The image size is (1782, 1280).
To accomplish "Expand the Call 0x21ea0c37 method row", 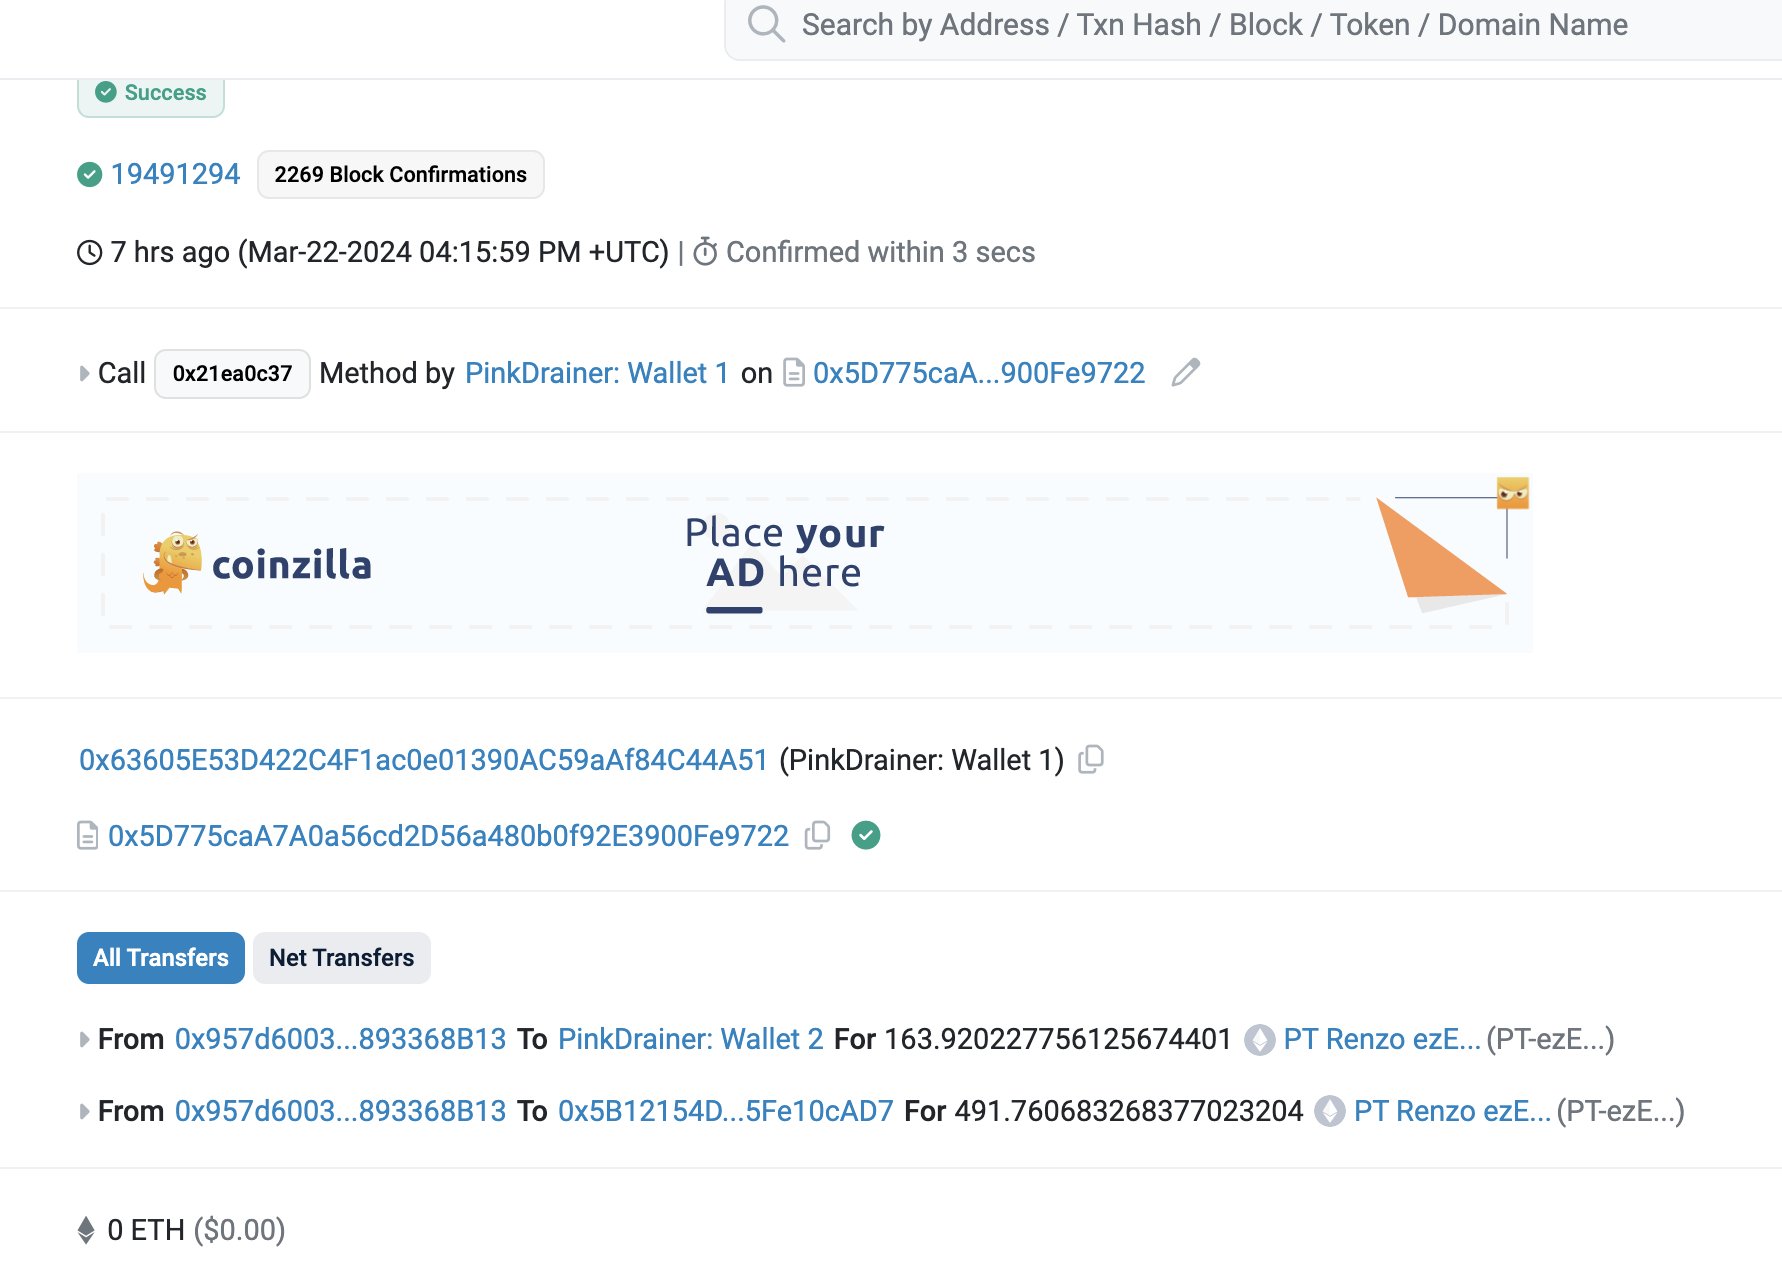I will pos(84,374).
